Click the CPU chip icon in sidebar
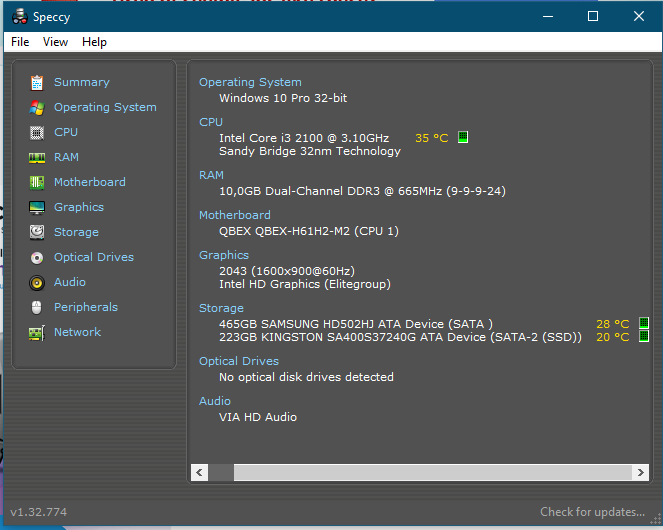 [x=37, y=133]
